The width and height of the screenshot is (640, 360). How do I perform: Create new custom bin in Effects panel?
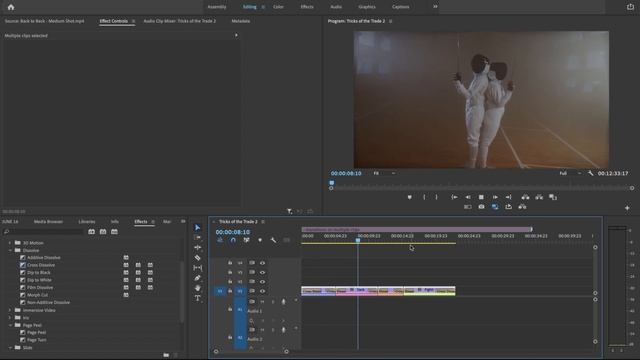pyautogui.click(x=166, y=355)
